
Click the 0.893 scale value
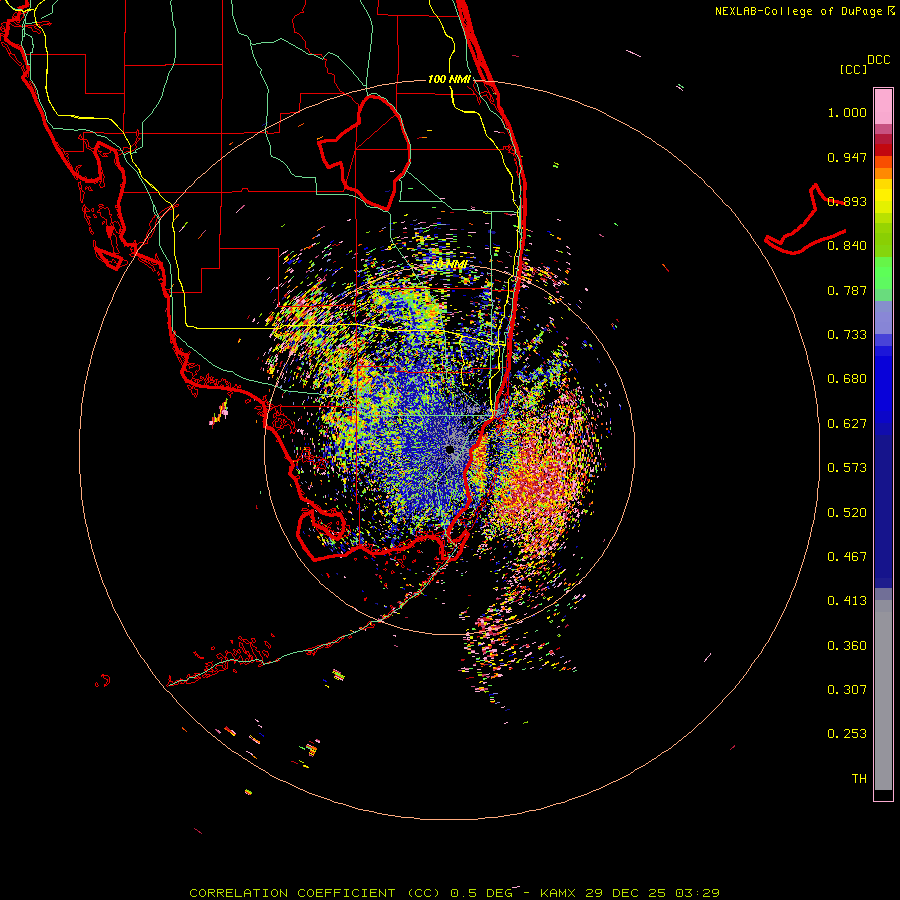point(847,201)
